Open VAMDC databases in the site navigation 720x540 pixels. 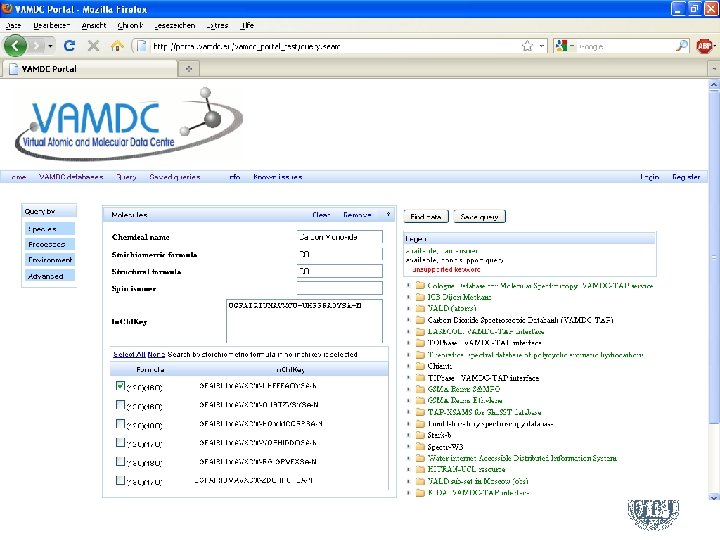tap(71, 177)
